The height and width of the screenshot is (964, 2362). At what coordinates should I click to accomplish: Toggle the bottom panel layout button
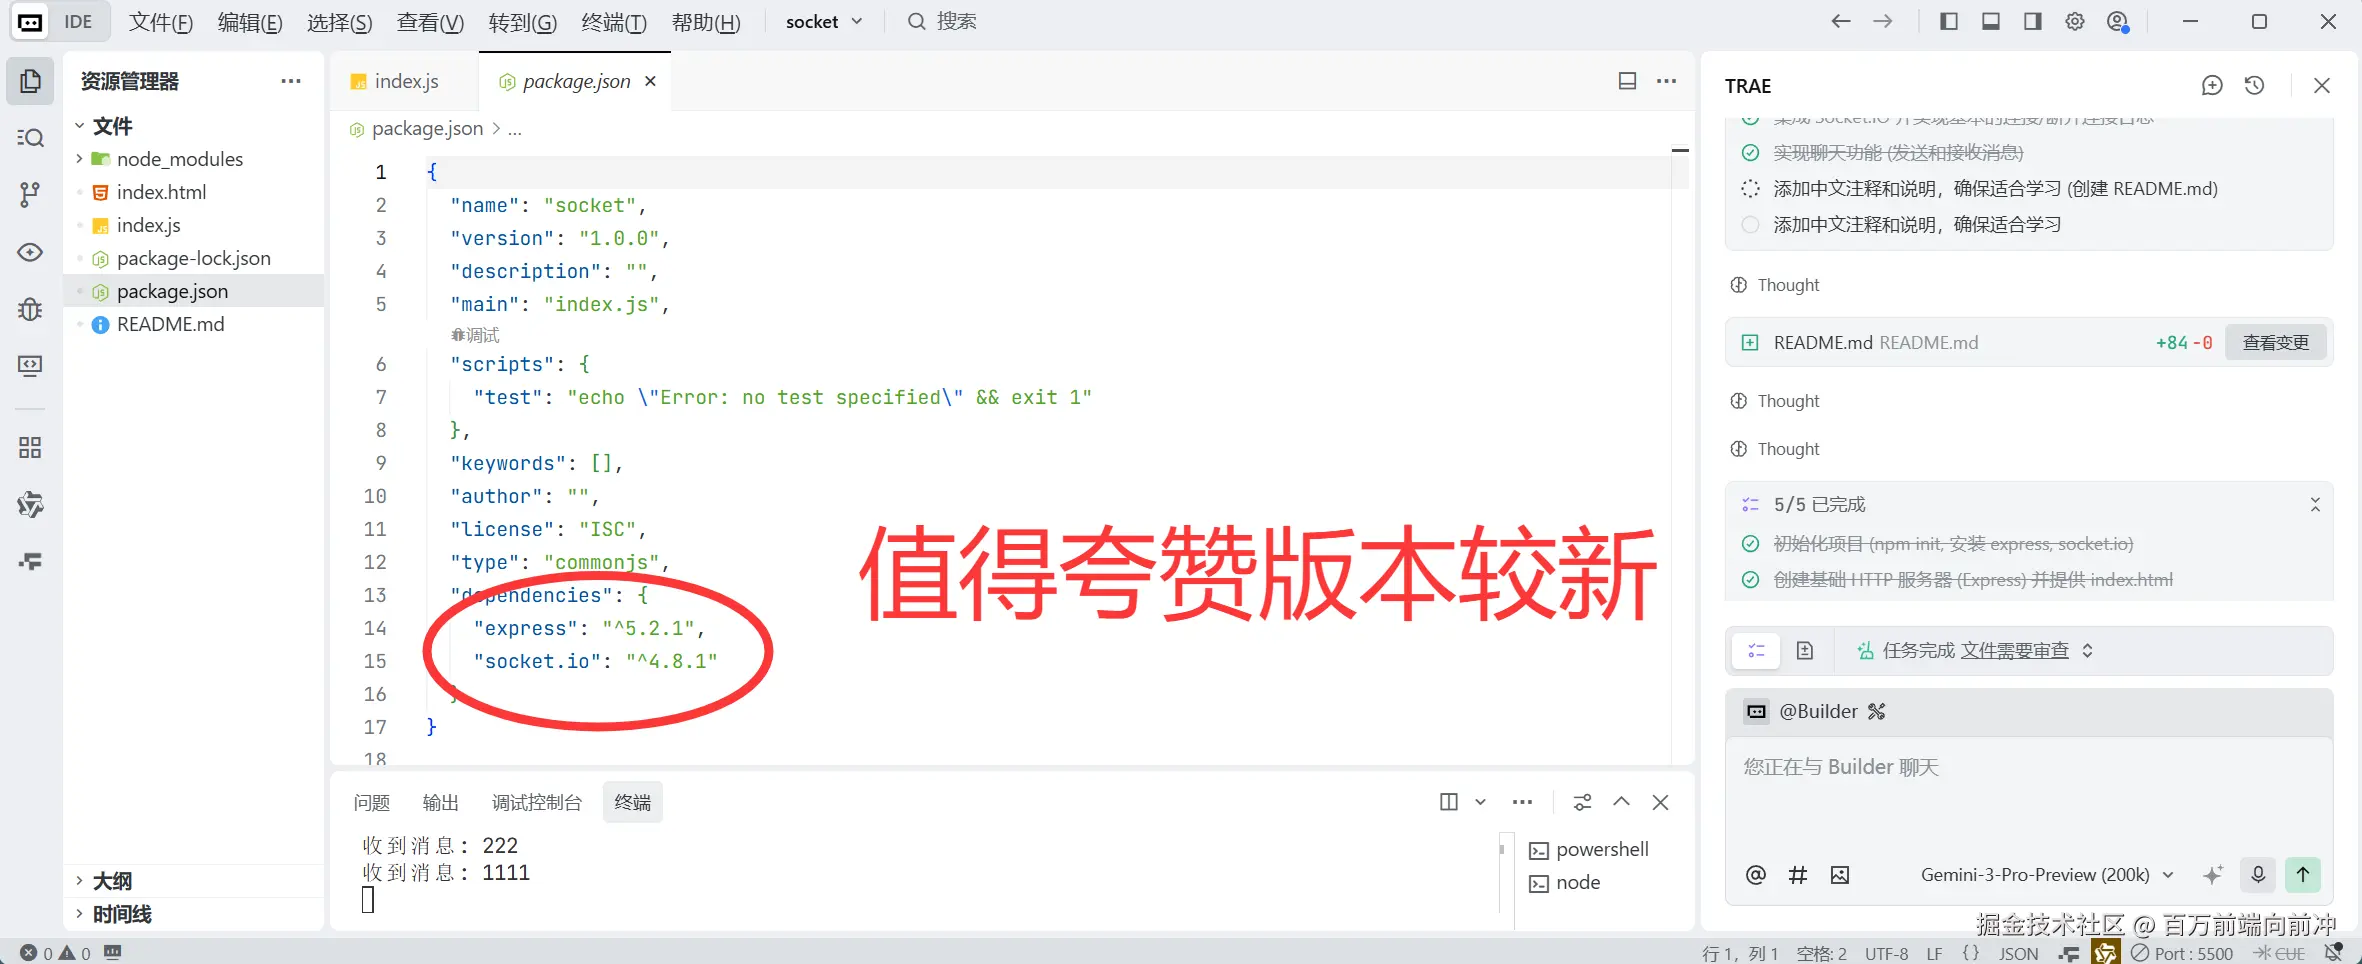(x=1990, y=21)
